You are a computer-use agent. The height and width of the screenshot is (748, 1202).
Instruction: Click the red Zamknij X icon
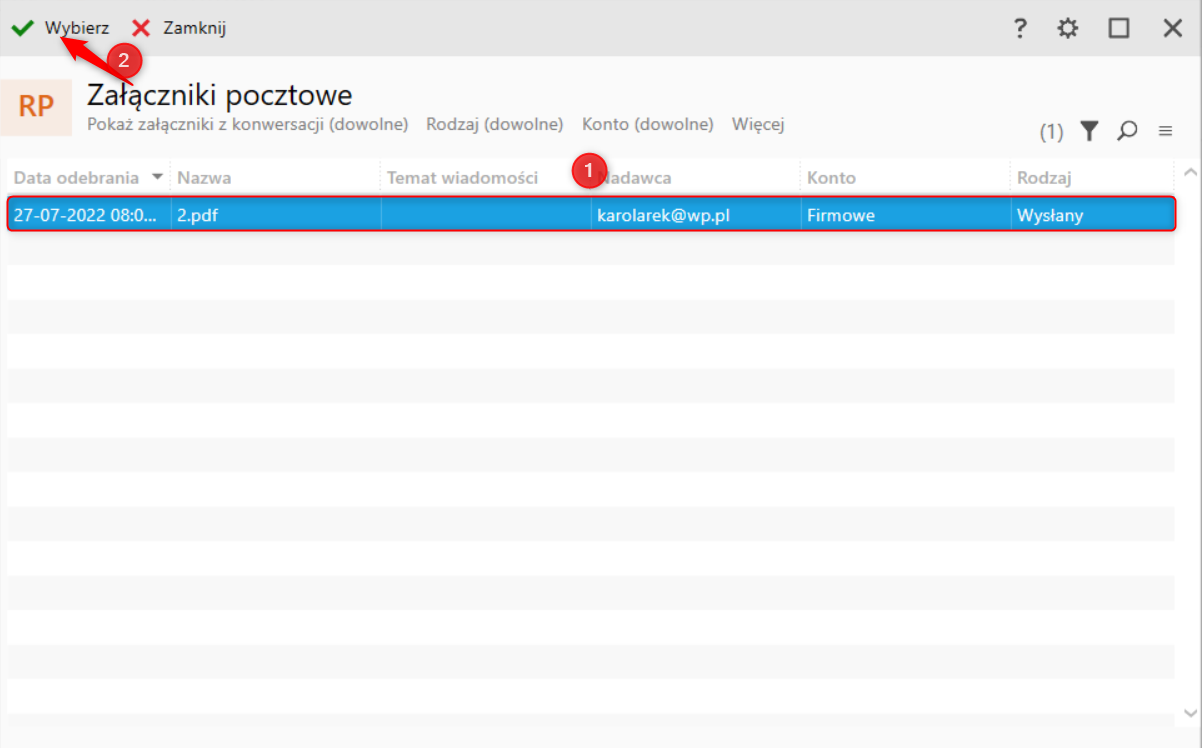point(141,28)
